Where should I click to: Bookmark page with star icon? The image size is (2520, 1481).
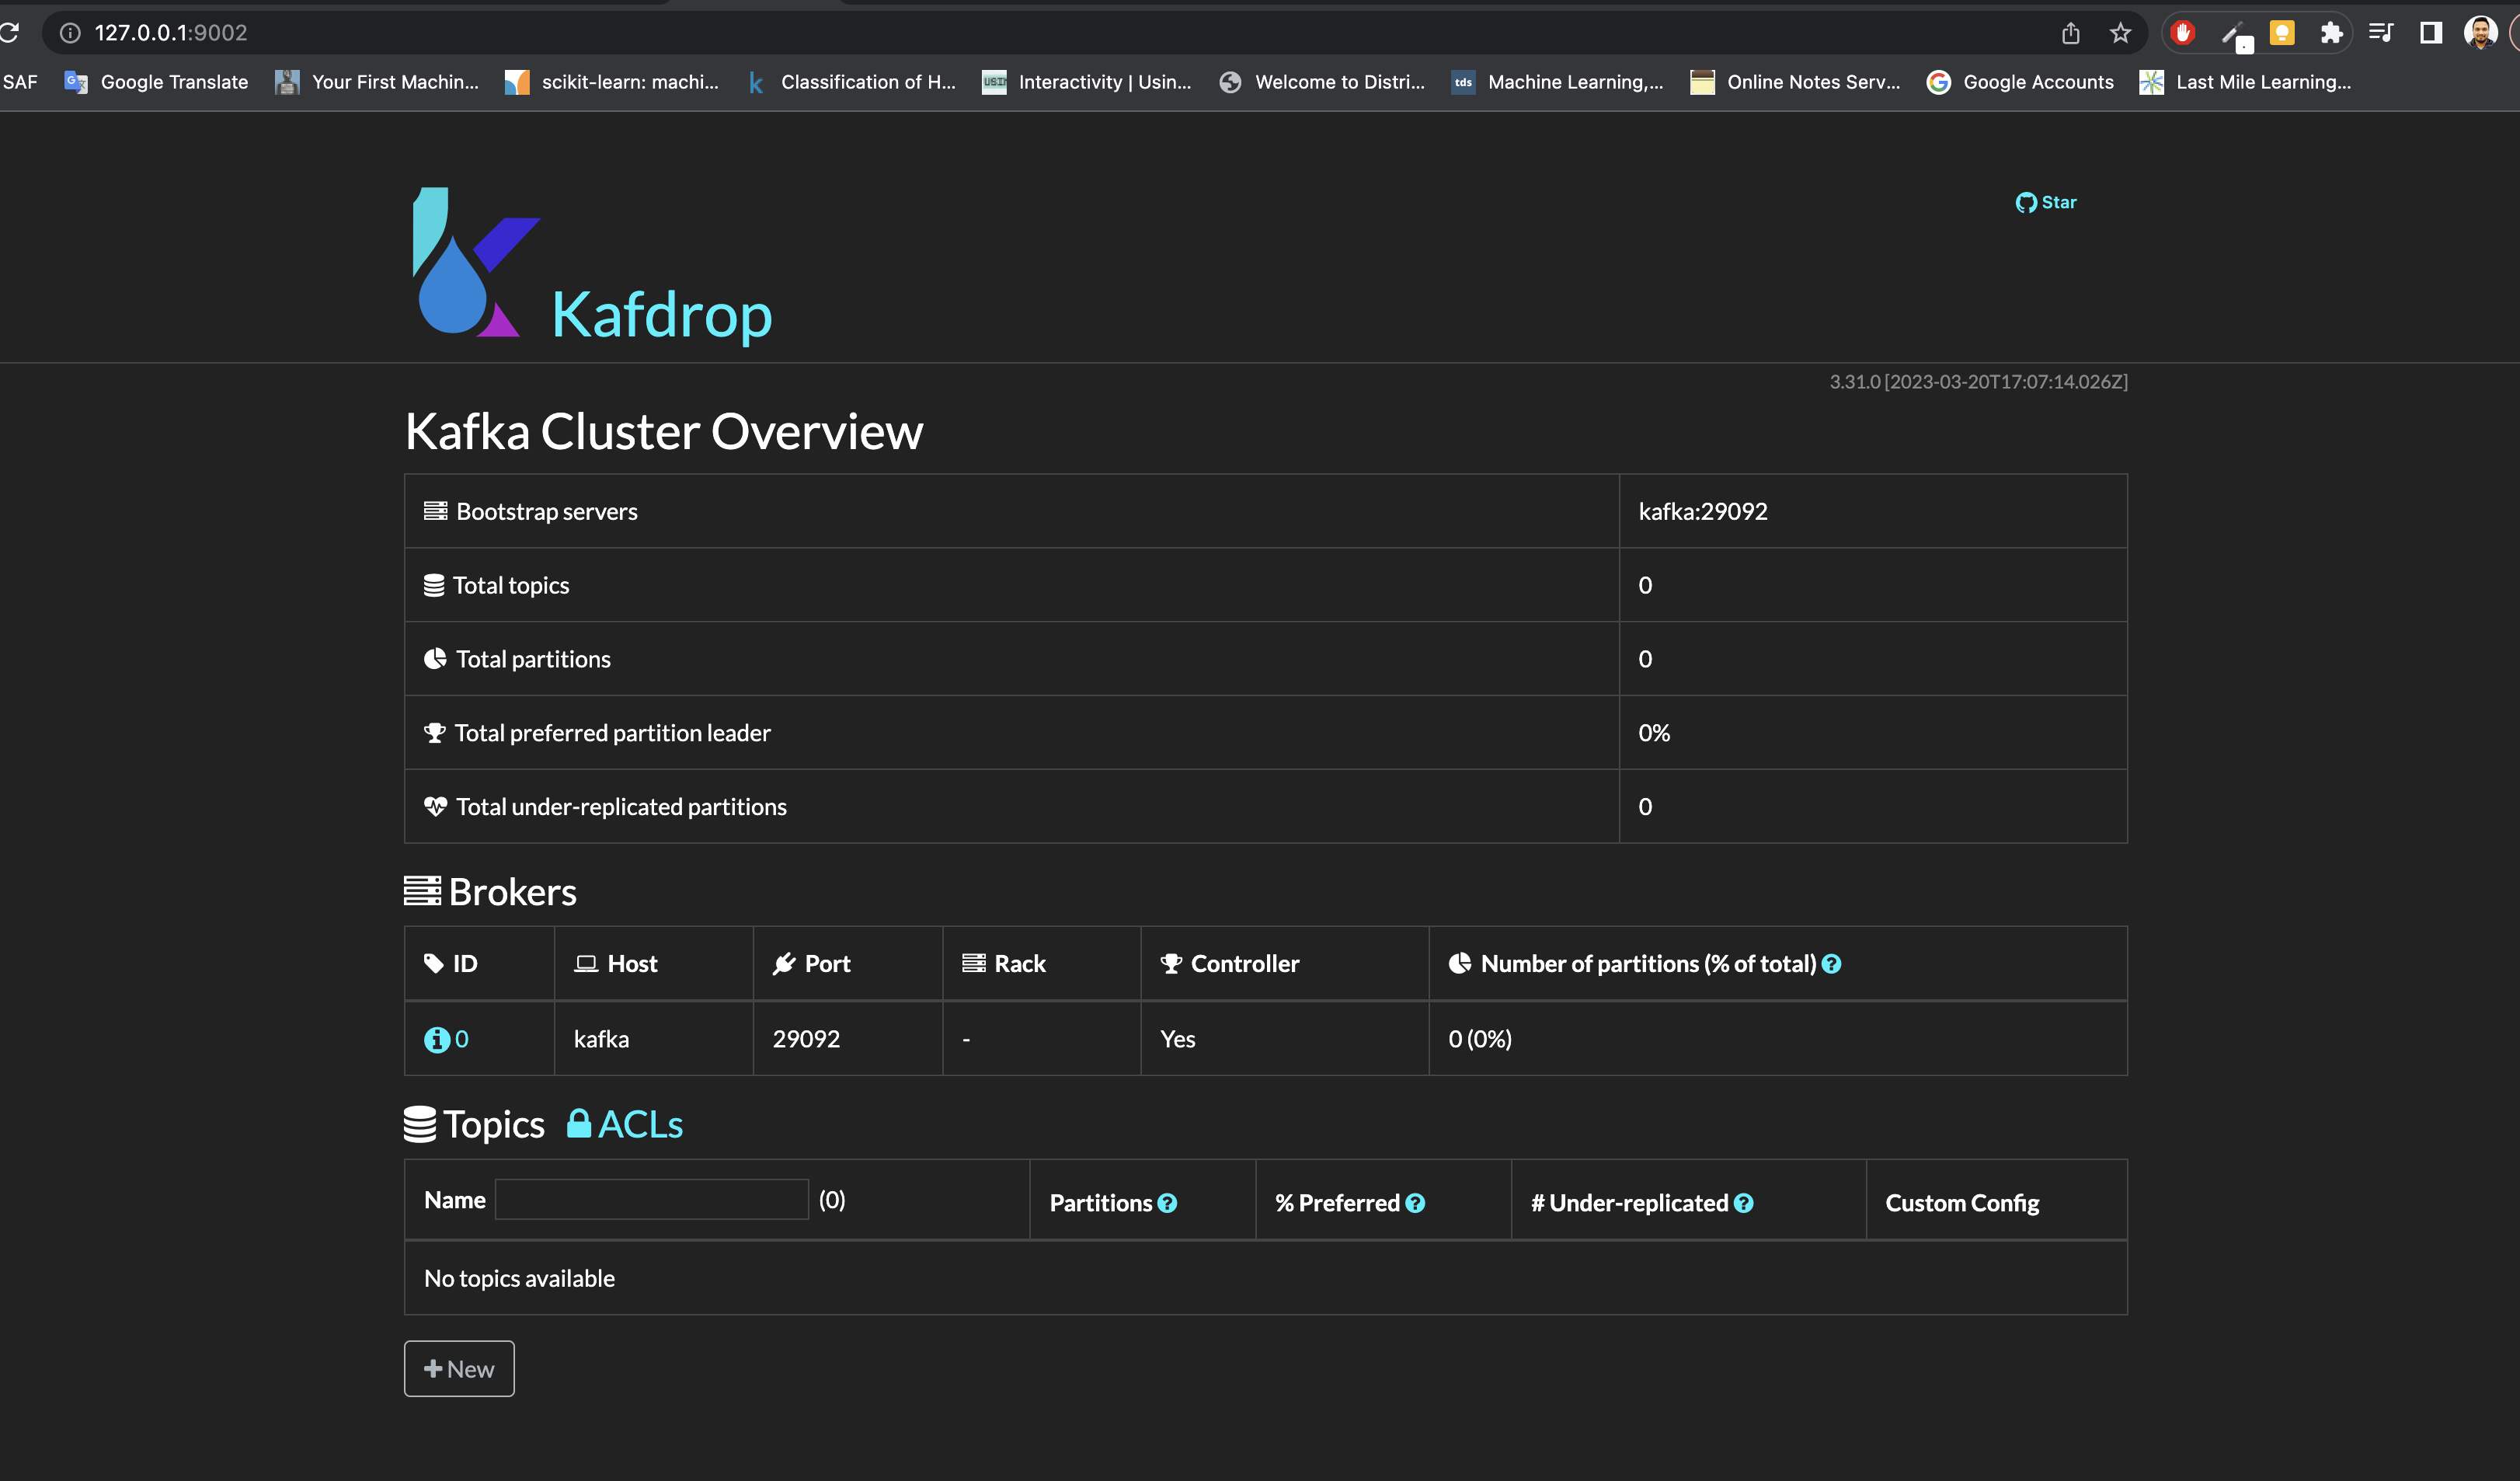coord(2120,33)
